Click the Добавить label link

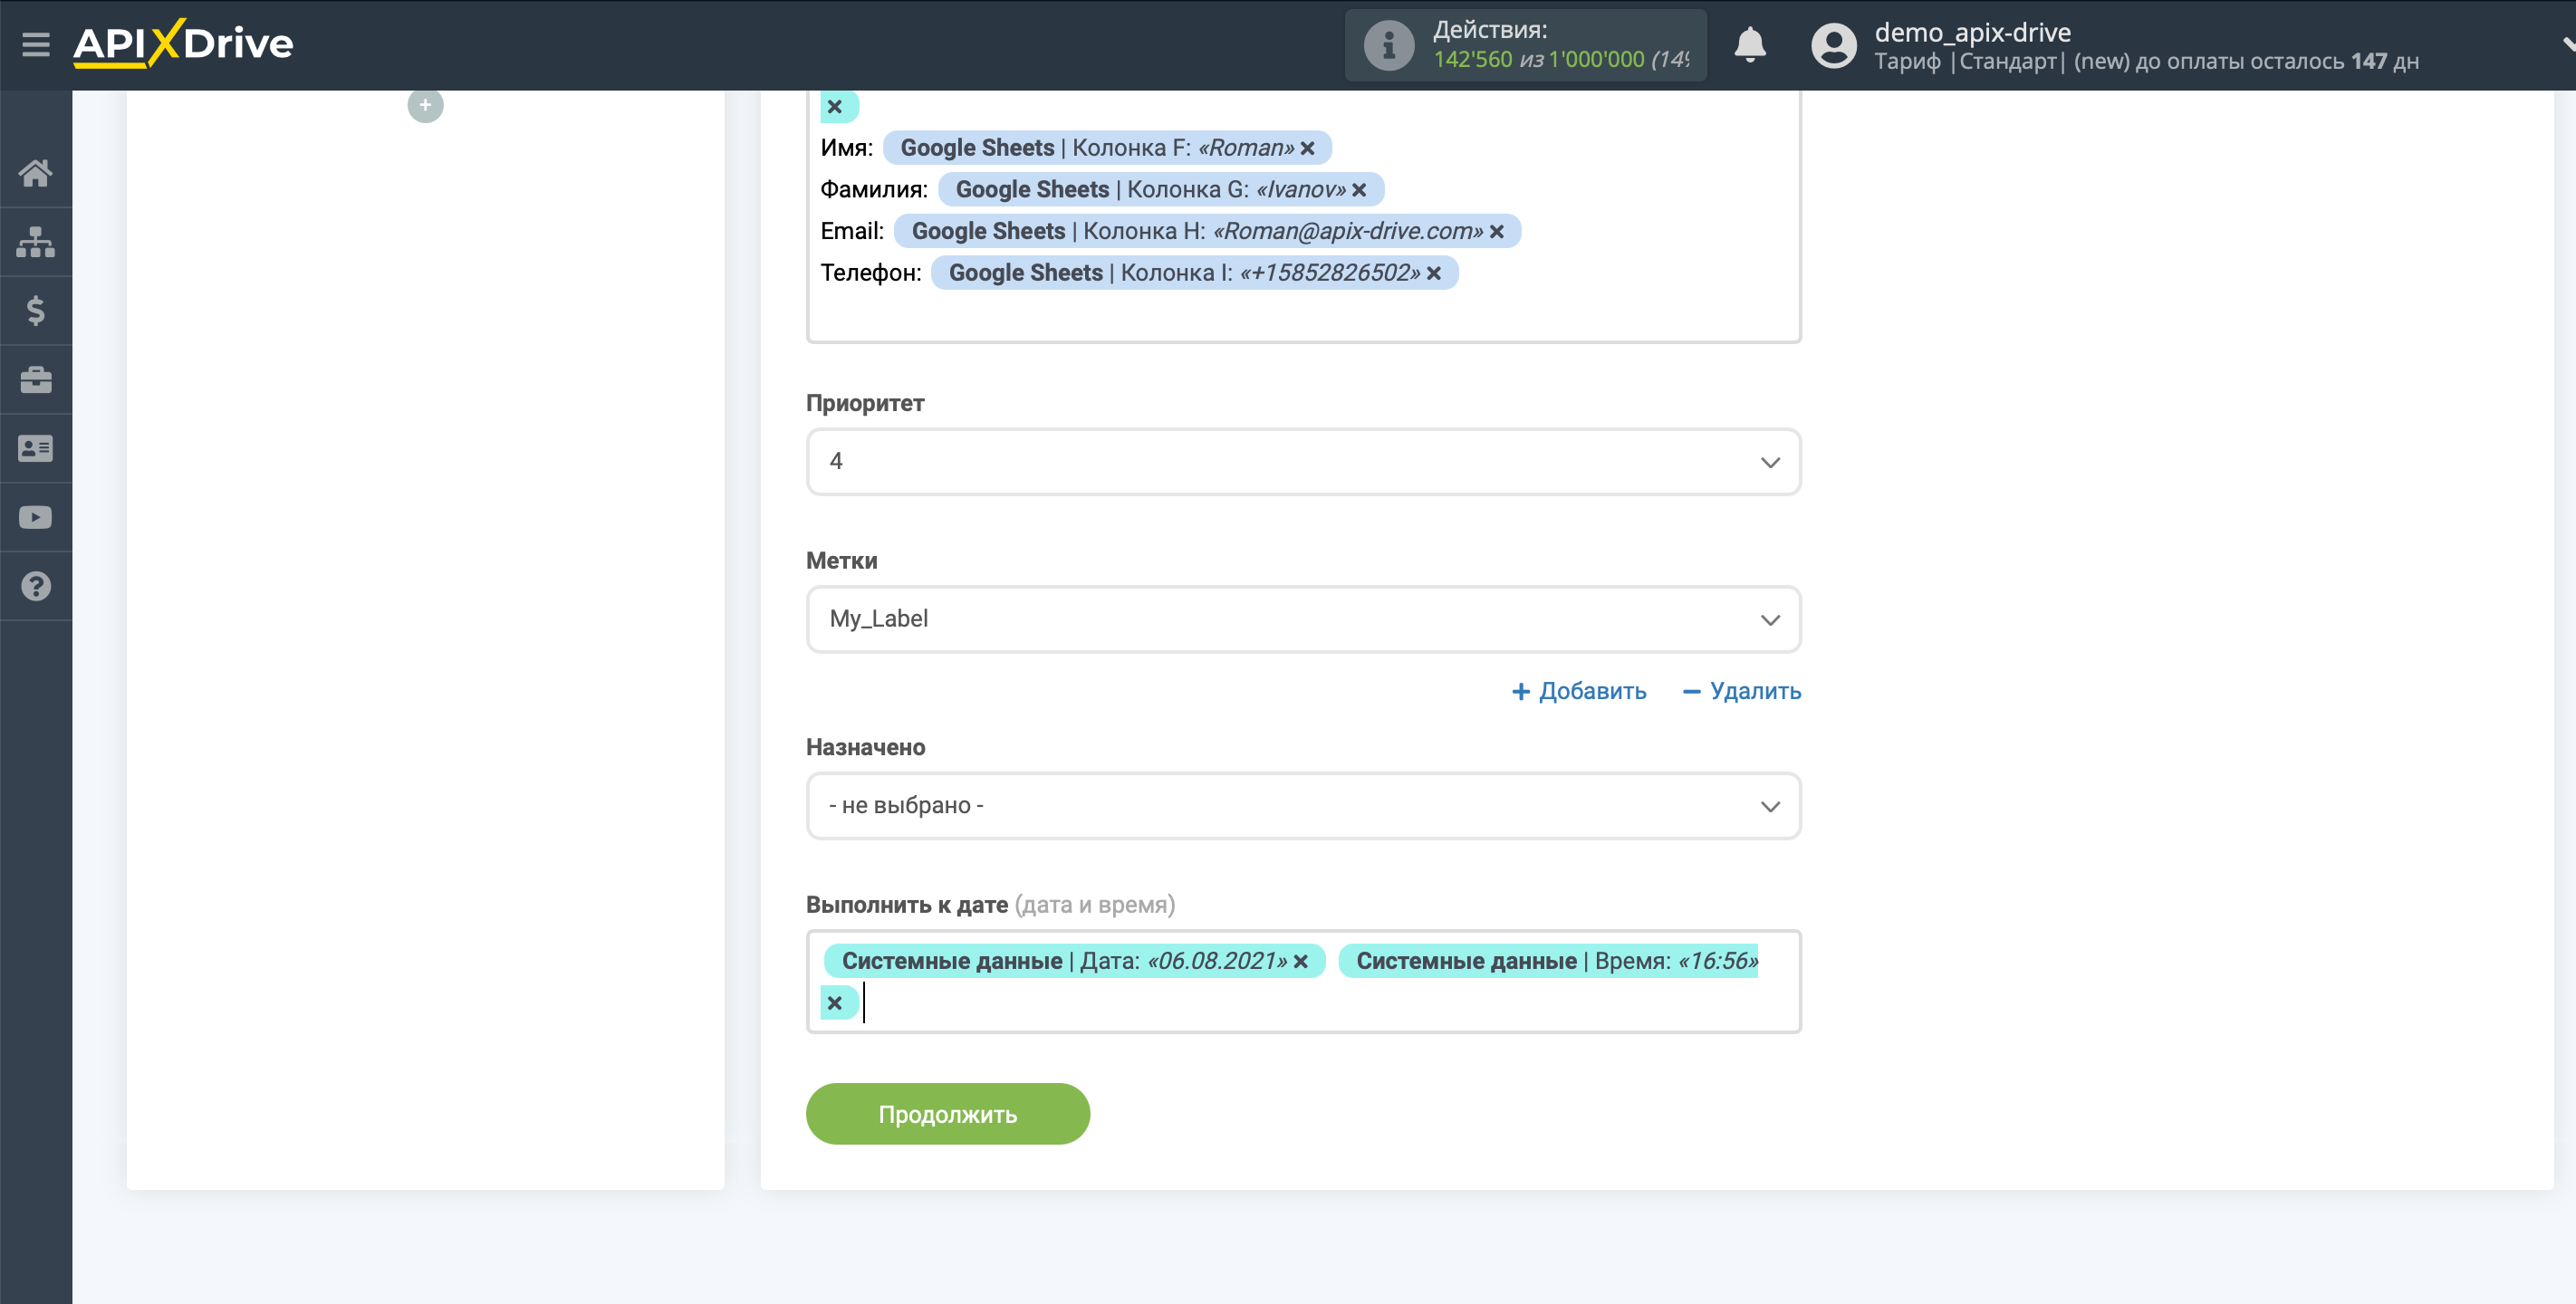pos(1578,691)
